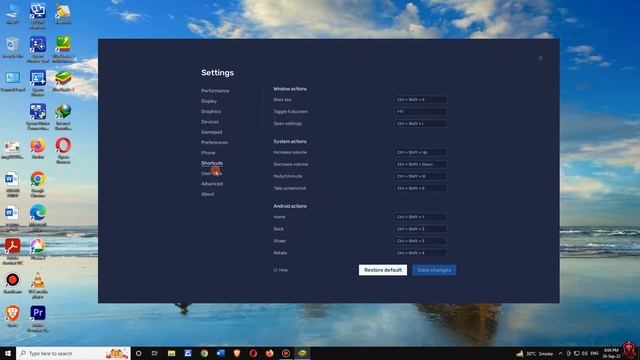Click the 'System actions' heading
Image resolution: width=640 pixels, height=360 pixels.
click(290, 141)
